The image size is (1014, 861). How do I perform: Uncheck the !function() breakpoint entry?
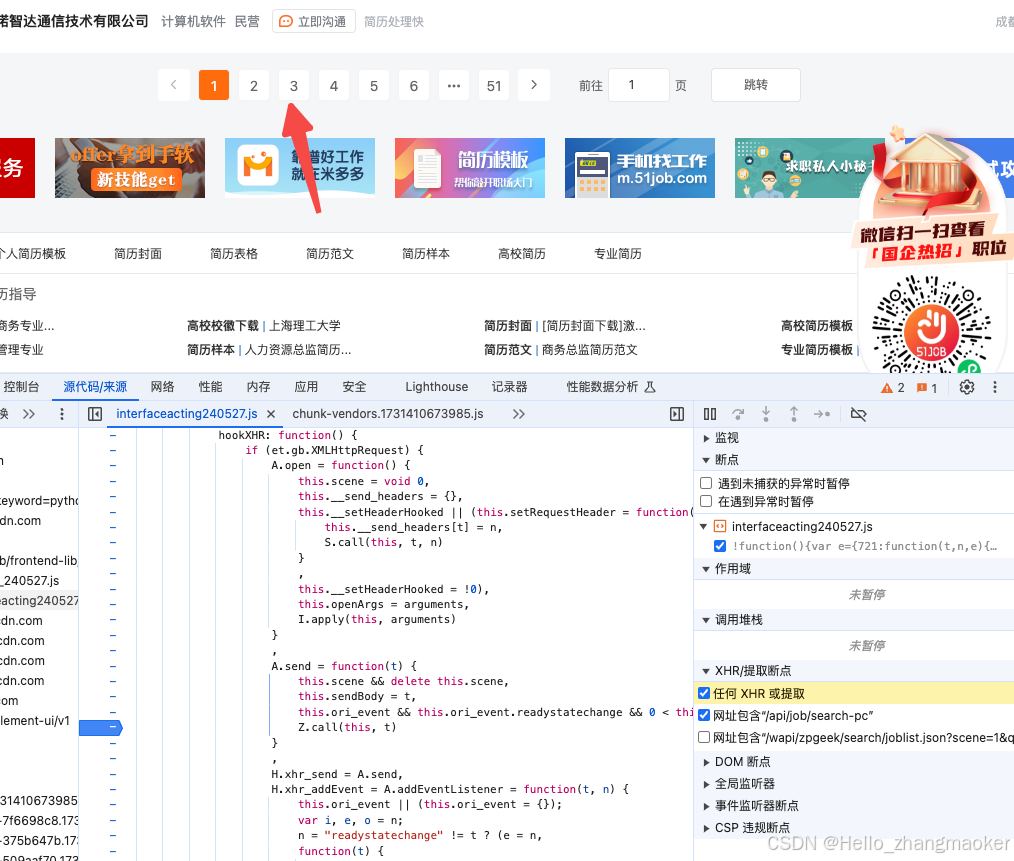click(720, 546)
